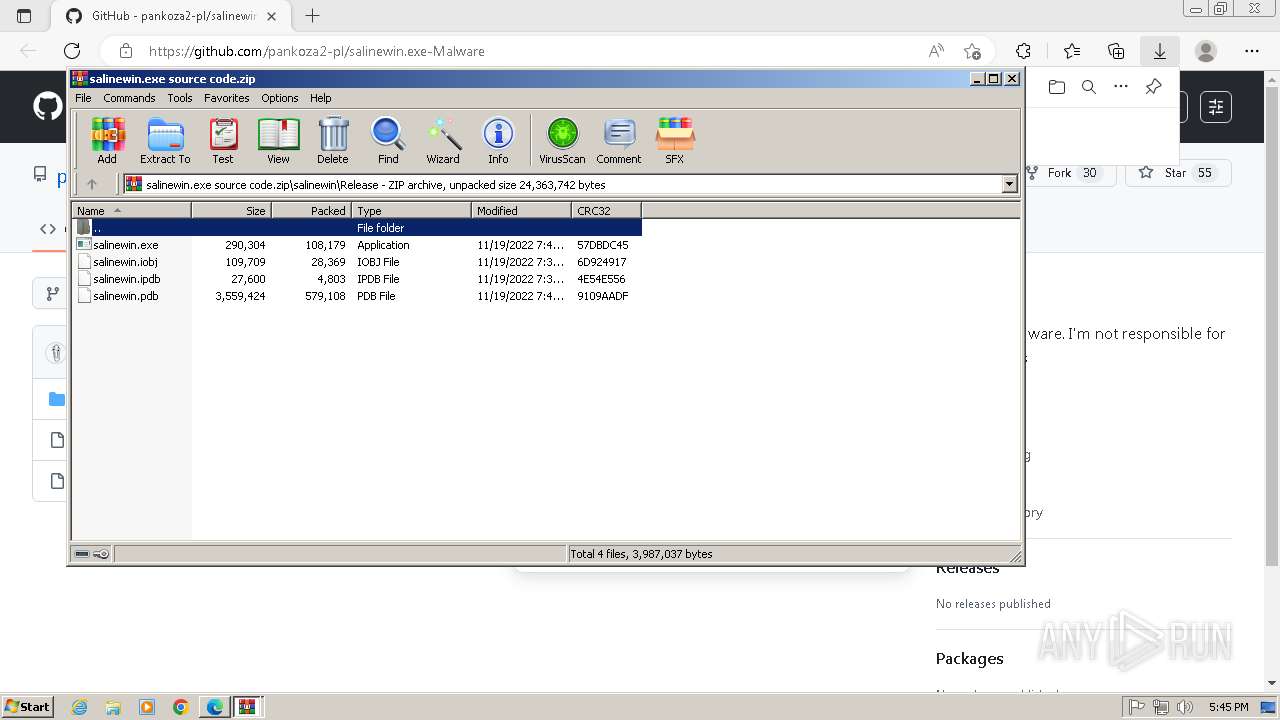Click the Test archive icon
Viewport: 1280px width, 720px height.
(223, 141)
